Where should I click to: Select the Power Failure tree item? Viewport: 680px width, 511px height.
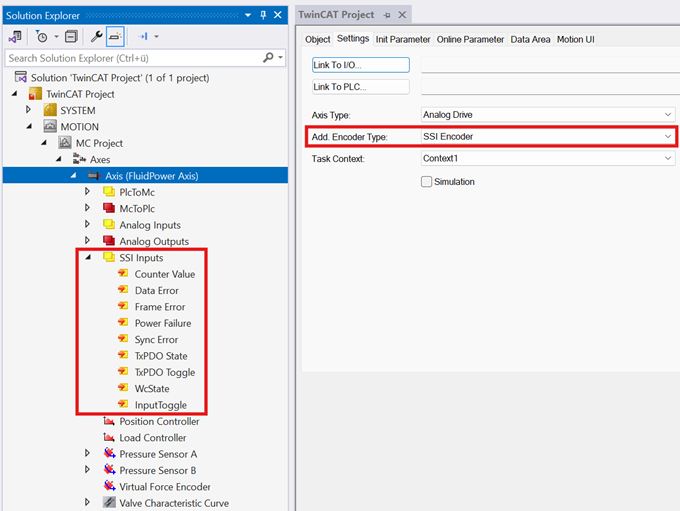pos(163,323)
